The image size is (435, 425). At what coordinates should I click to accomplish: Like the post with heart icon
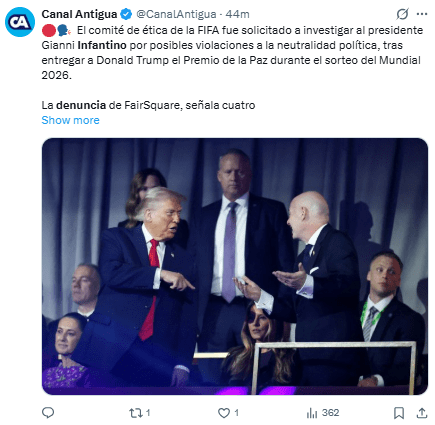224,413
